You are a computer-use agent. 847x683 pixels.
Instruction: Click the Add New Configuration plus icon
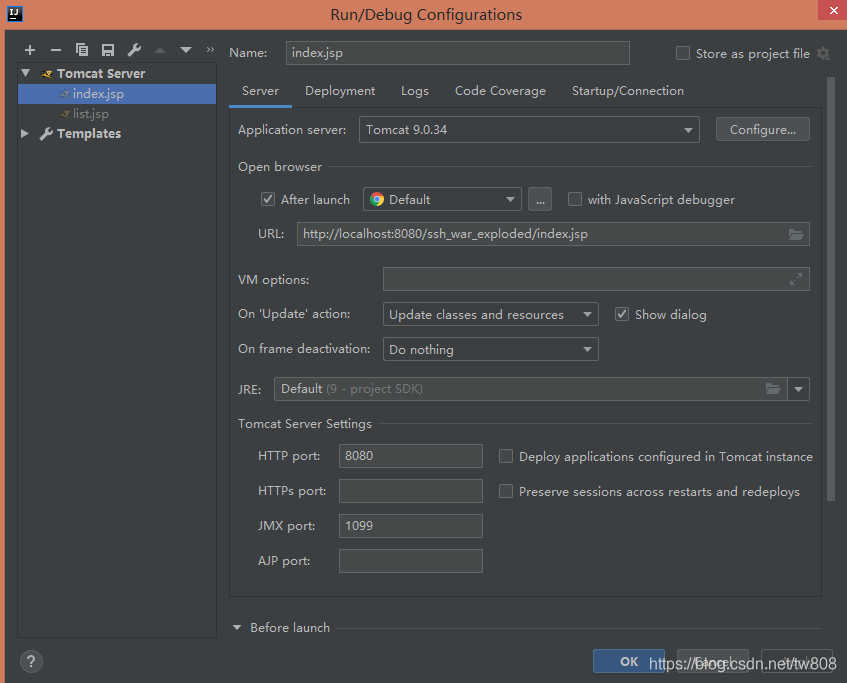[x=30, y=50]
